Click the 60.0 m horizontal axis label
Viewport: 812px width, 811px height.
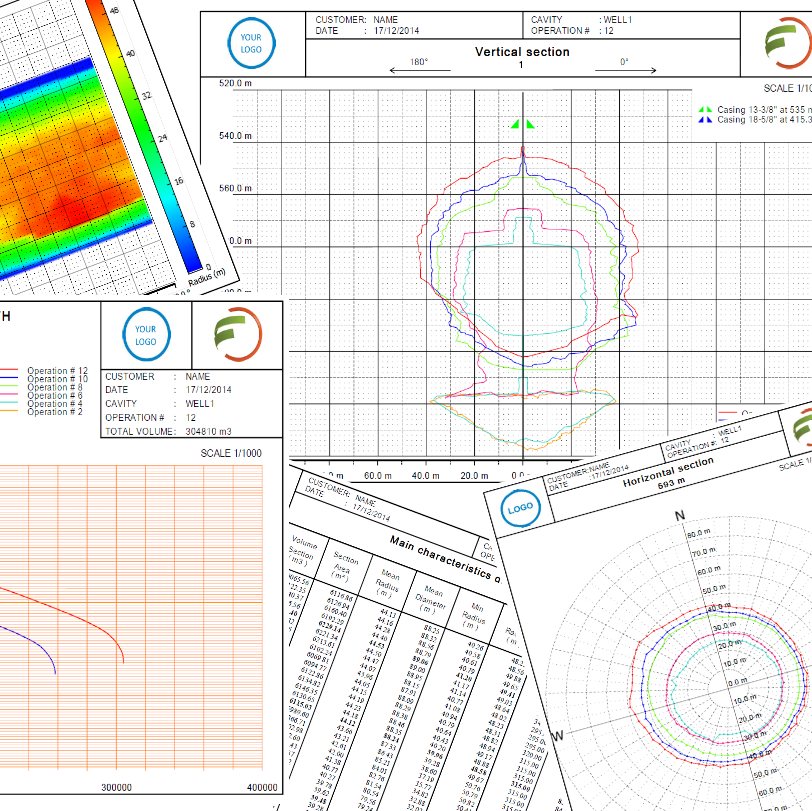click(378, 475)
